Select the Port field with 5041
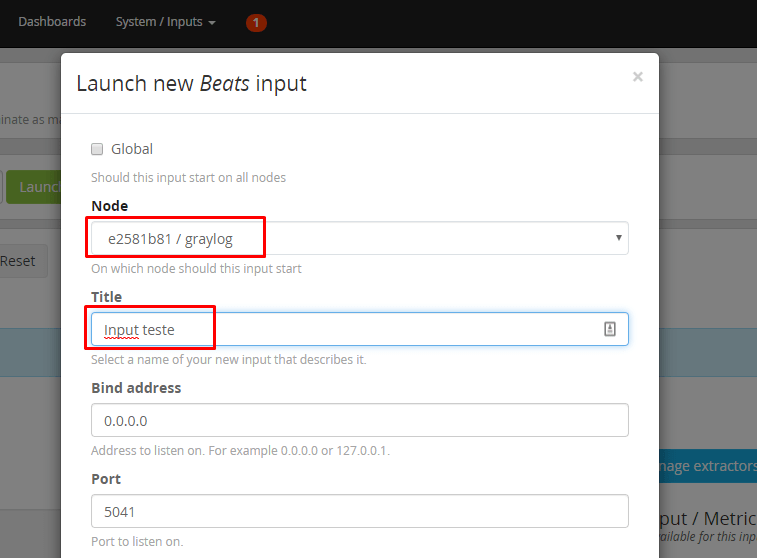757x558 pixels. [x=359, y=511]
